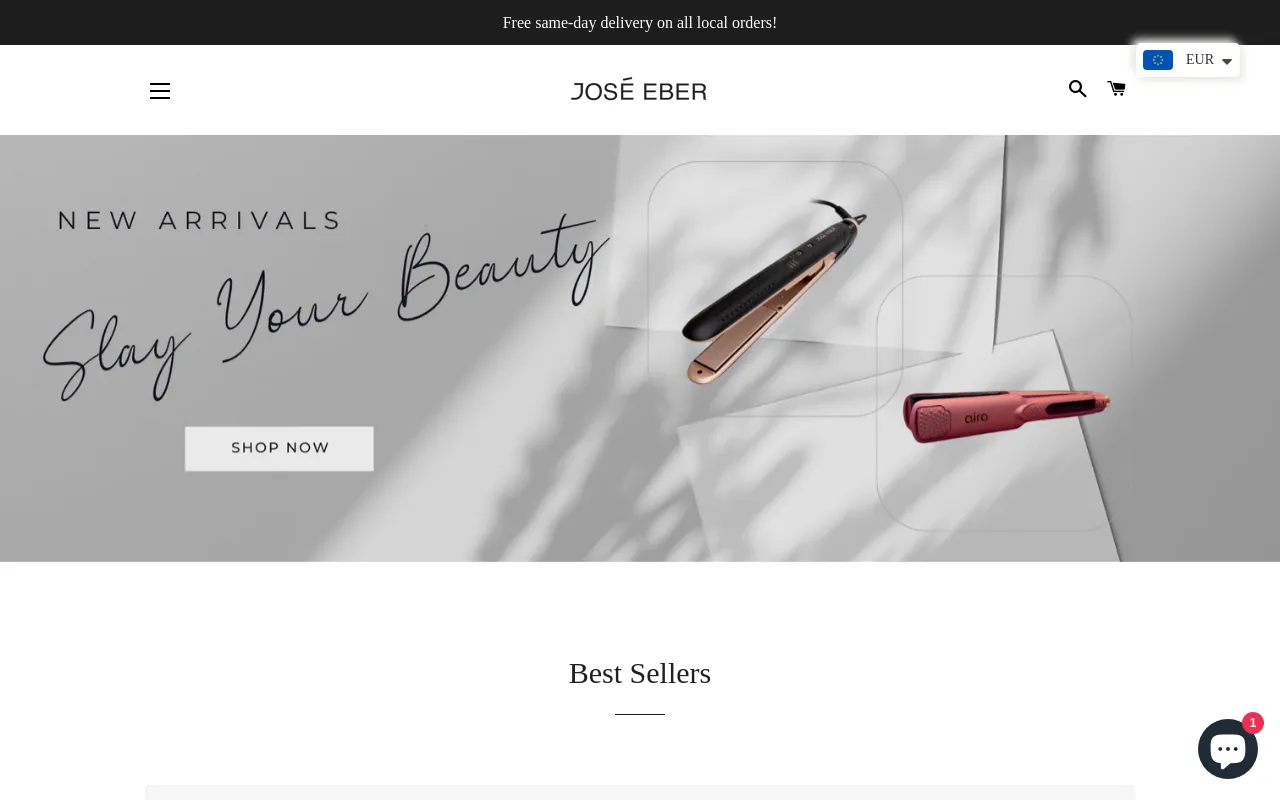Expand the currency dropdown arrow
Viewport: 1280px width, 800px height.
(x=1227, y=62)
